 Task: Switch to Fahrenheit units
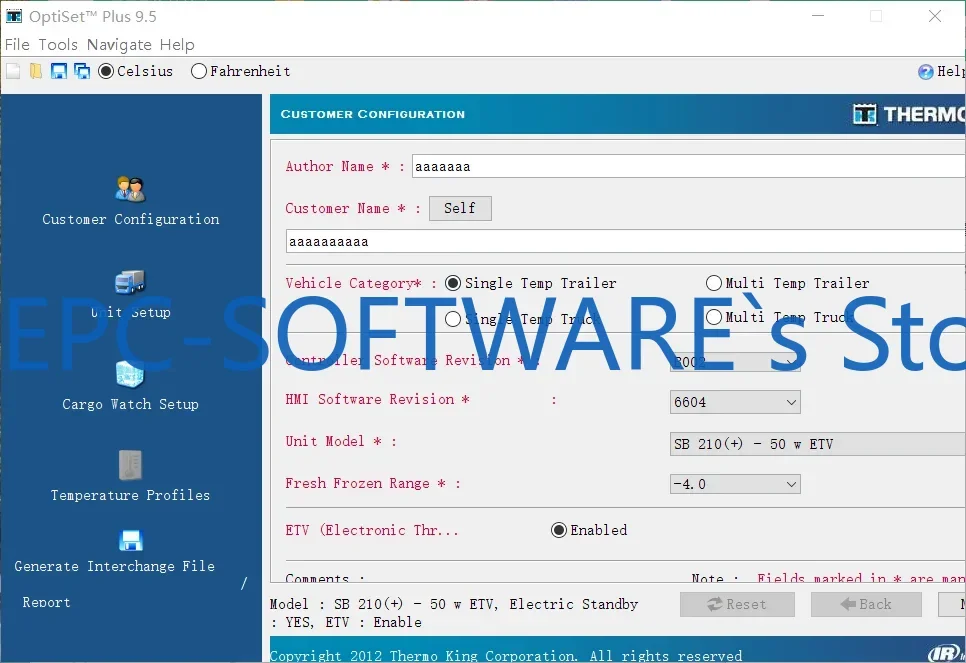pos(240,71)
